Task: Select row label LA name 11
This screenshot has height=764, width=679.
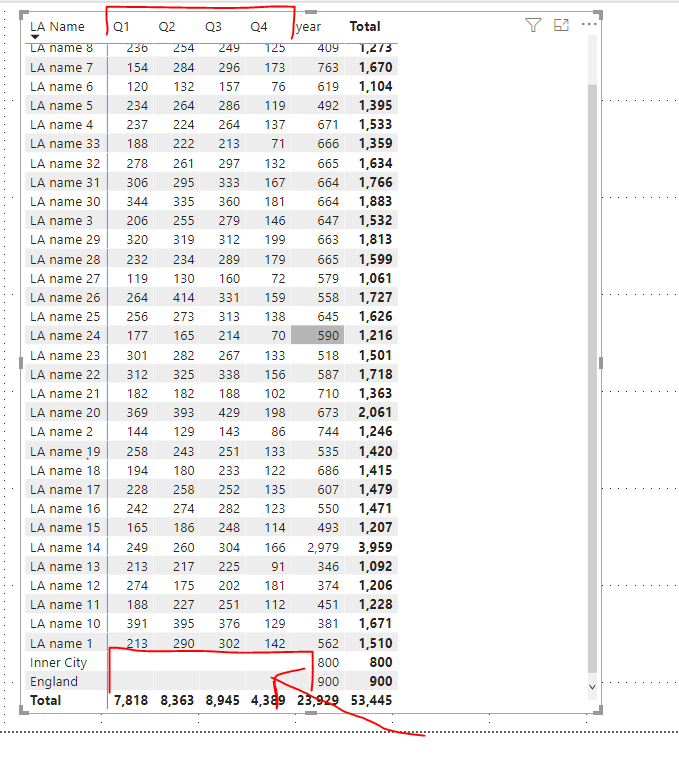Action: (65, 604)
